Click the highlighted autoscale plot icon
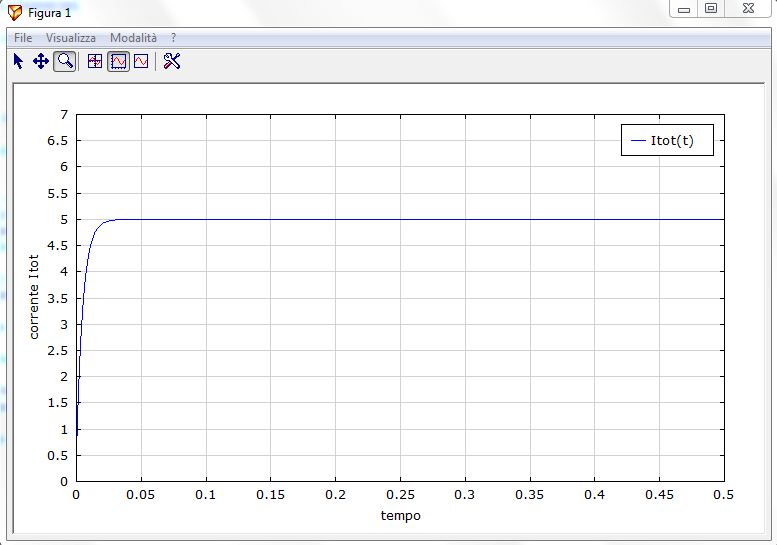The image size is (777, 545). (118, 61)
